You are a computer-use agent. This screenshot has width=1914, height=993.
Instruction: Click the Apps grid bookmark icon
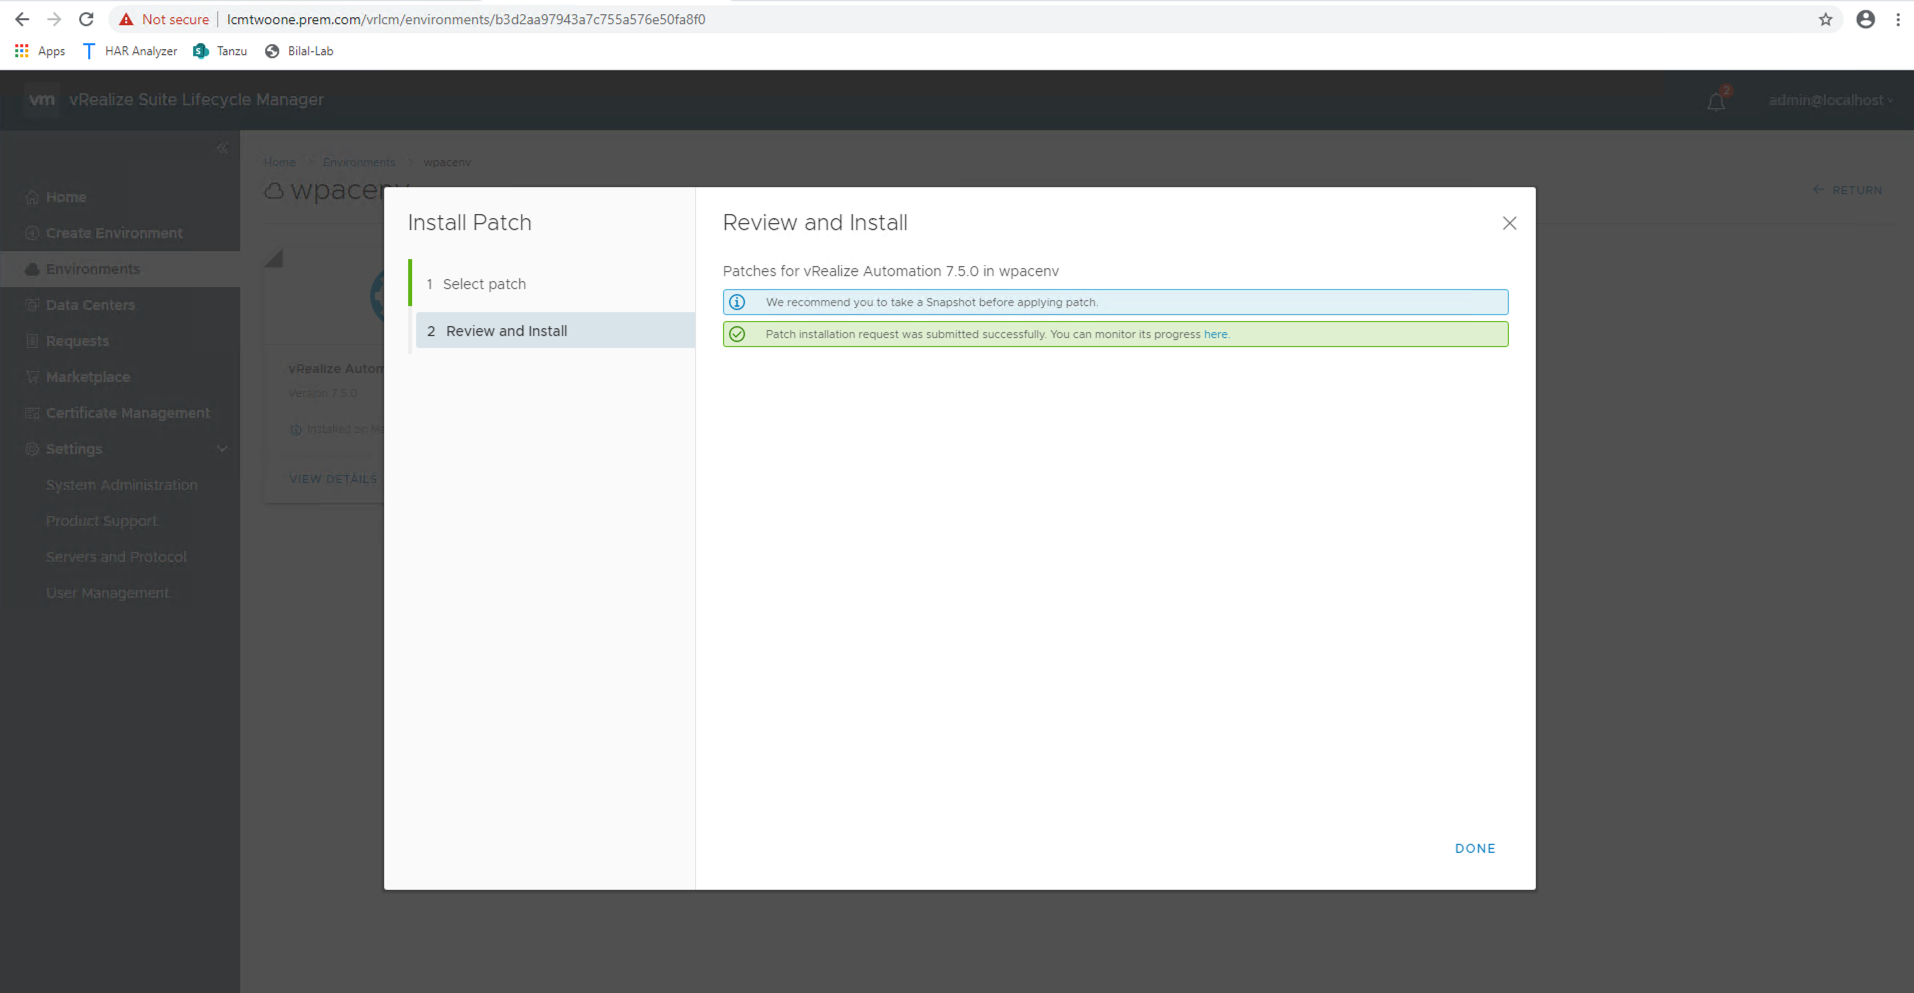pos(21,51)
